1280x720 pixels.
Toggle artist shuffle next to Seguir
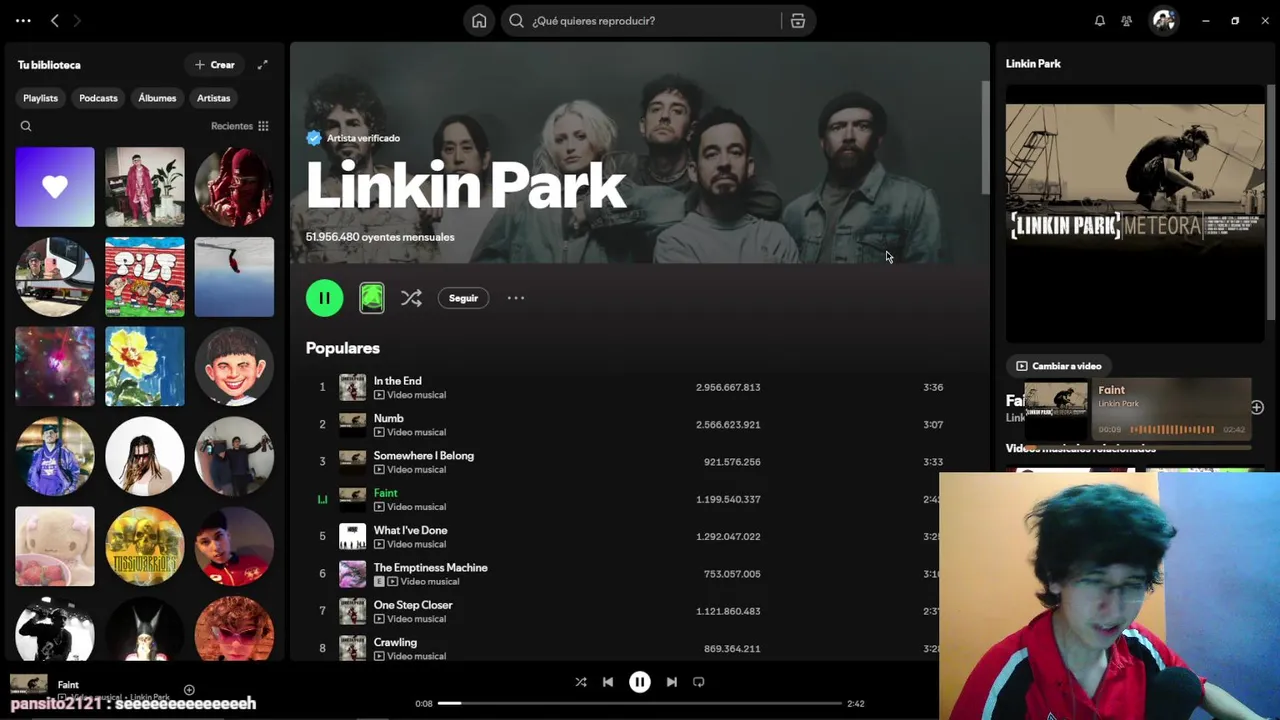[x=411, y=298]
